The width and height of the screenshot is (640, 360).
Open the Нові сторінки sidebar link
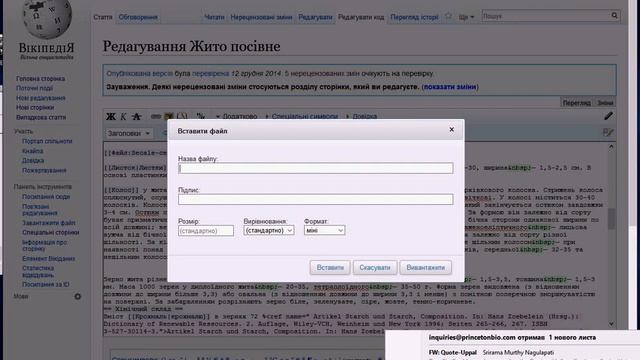click(35, 107)
